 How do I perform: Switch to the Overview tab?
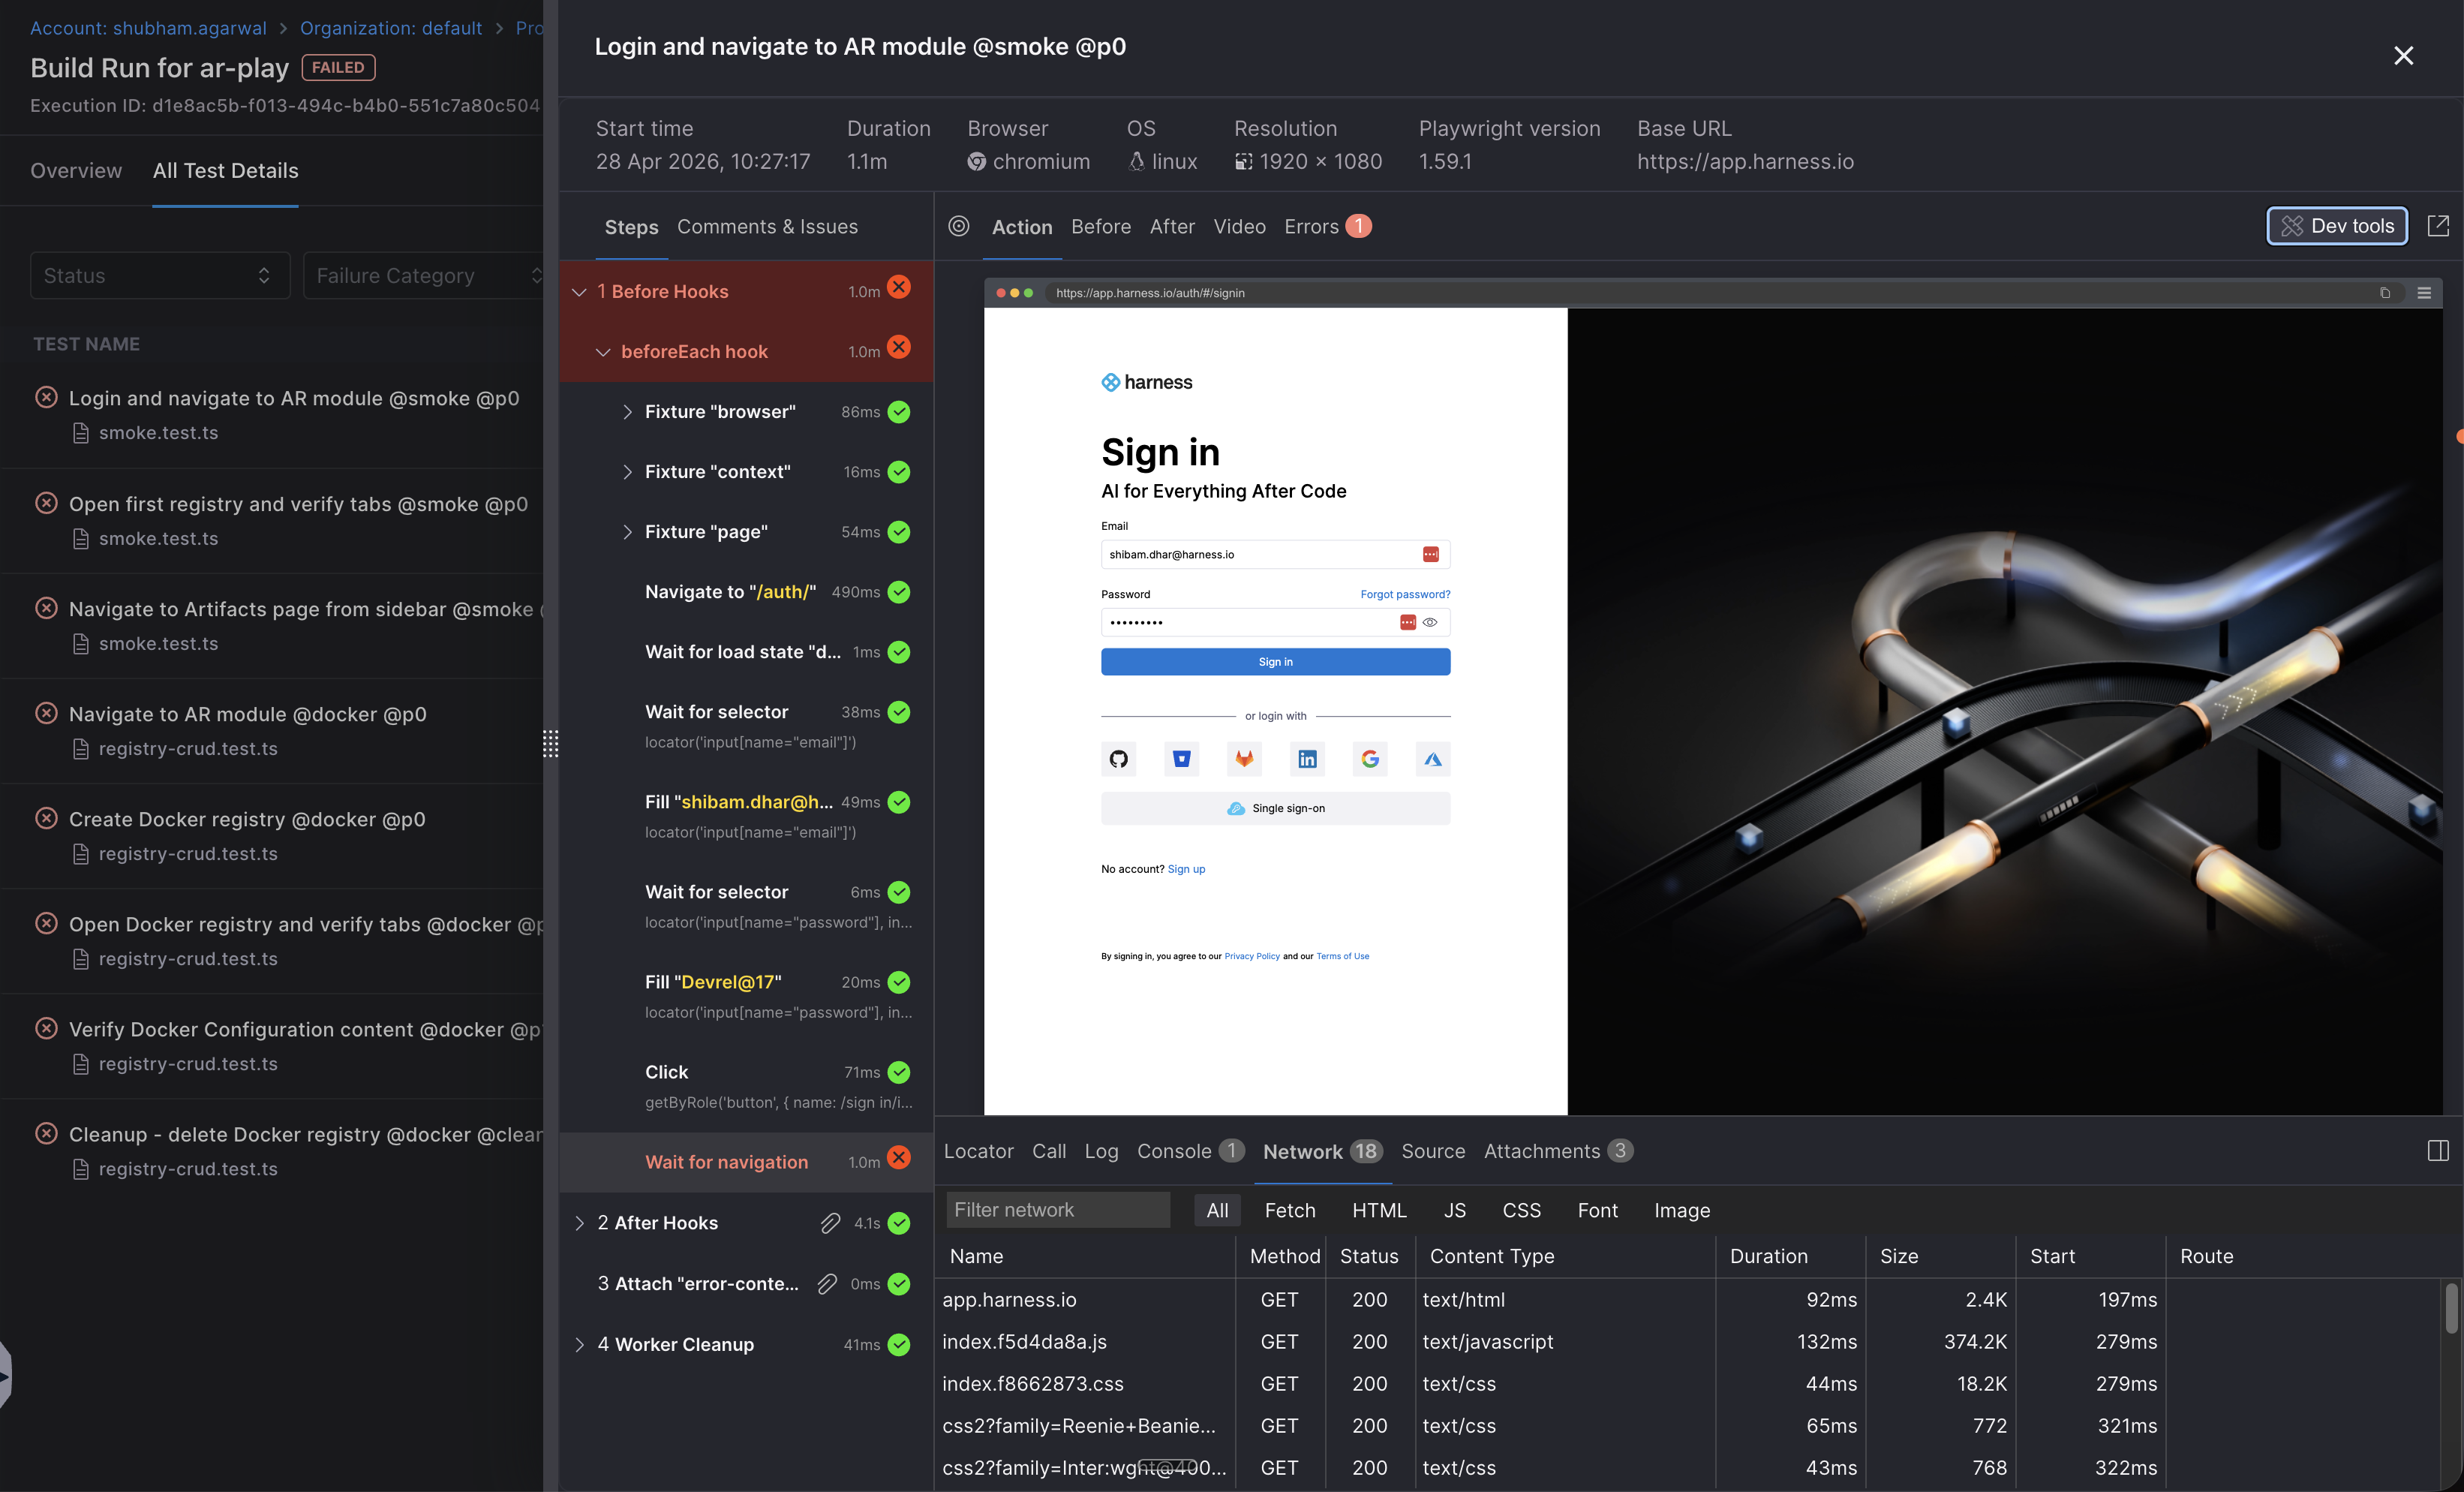[x=76, y=171]
